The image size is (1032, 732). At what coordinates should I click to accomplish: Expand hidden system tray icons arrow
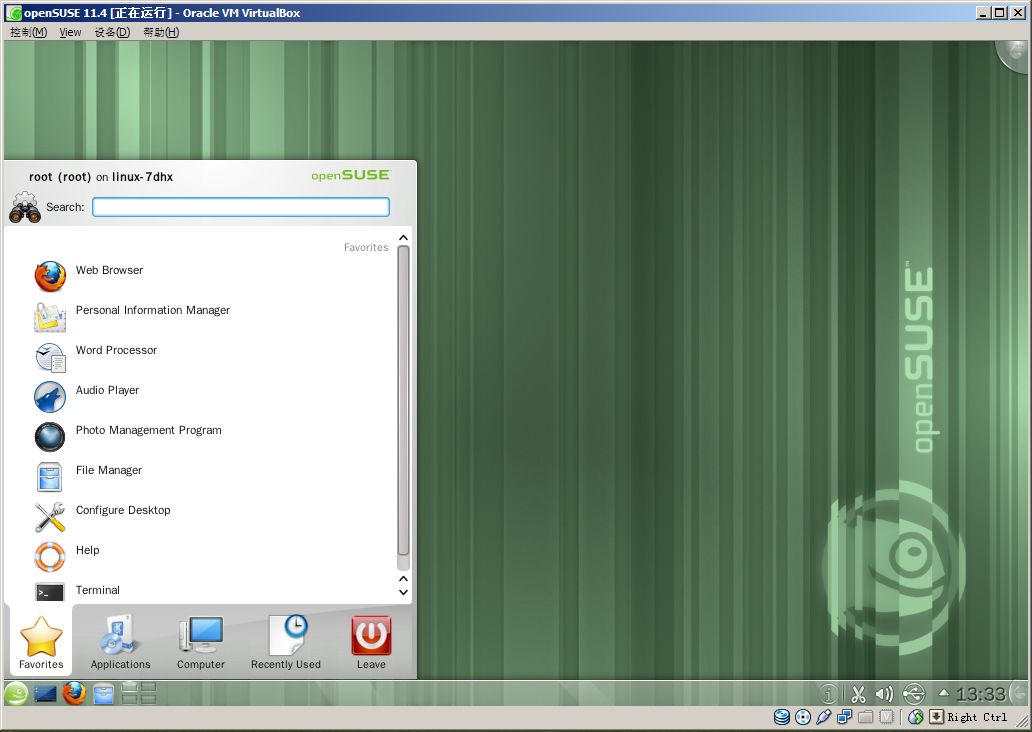pos(943,693)
